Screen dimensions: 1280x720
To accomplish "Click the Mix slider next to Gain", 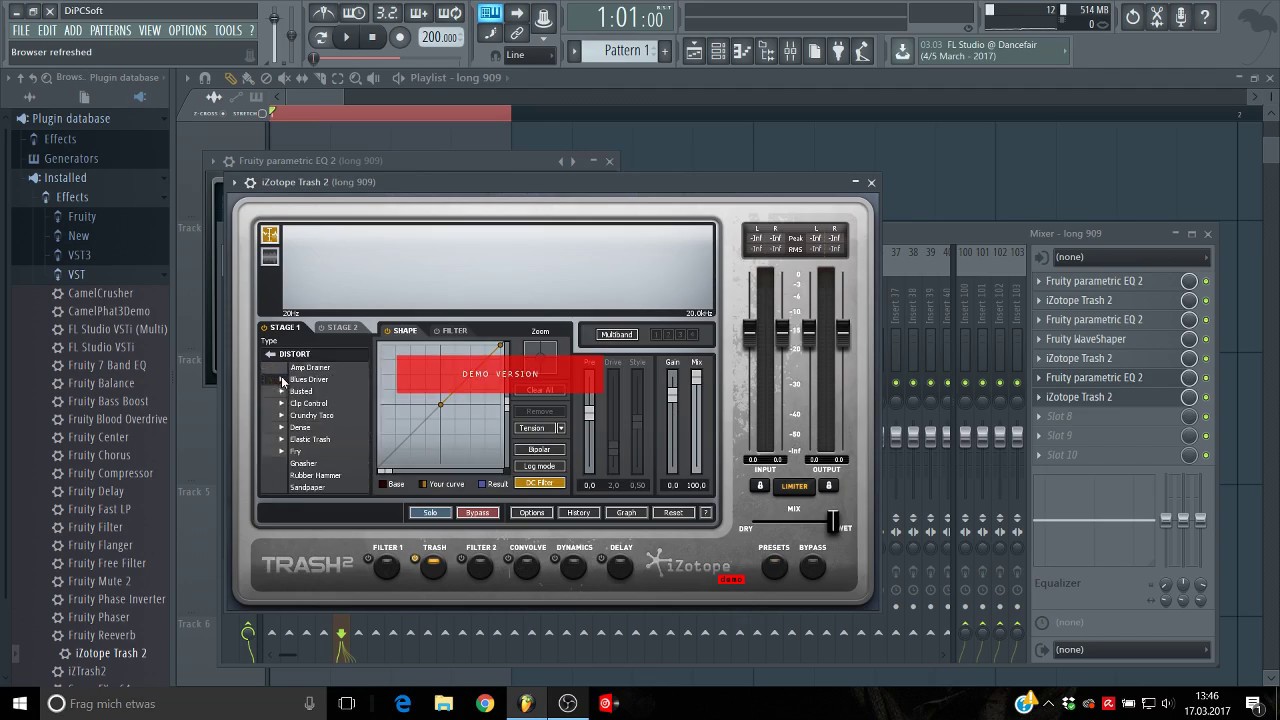I will 696,420.
